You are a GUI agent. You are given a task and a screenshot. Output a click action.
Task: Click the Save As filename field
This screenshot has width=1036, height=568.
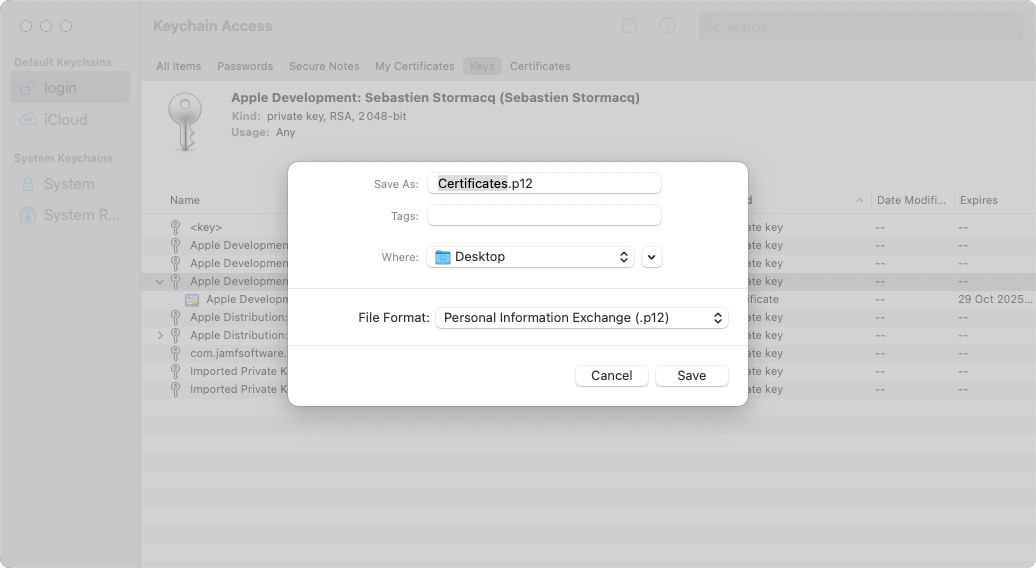click(544, 184)
